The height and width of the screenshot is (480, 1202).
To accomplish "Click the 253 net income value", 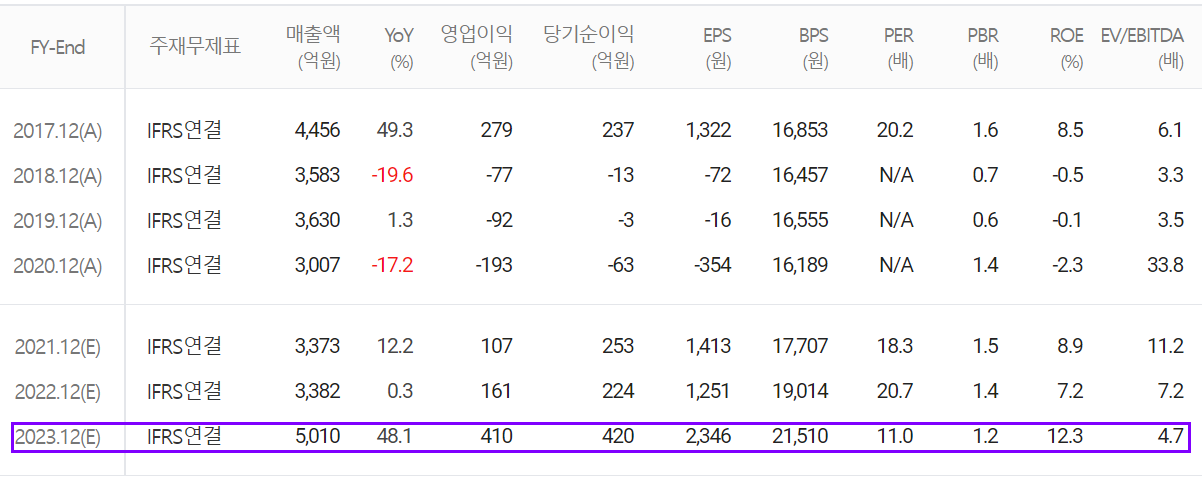I will 618,346.
